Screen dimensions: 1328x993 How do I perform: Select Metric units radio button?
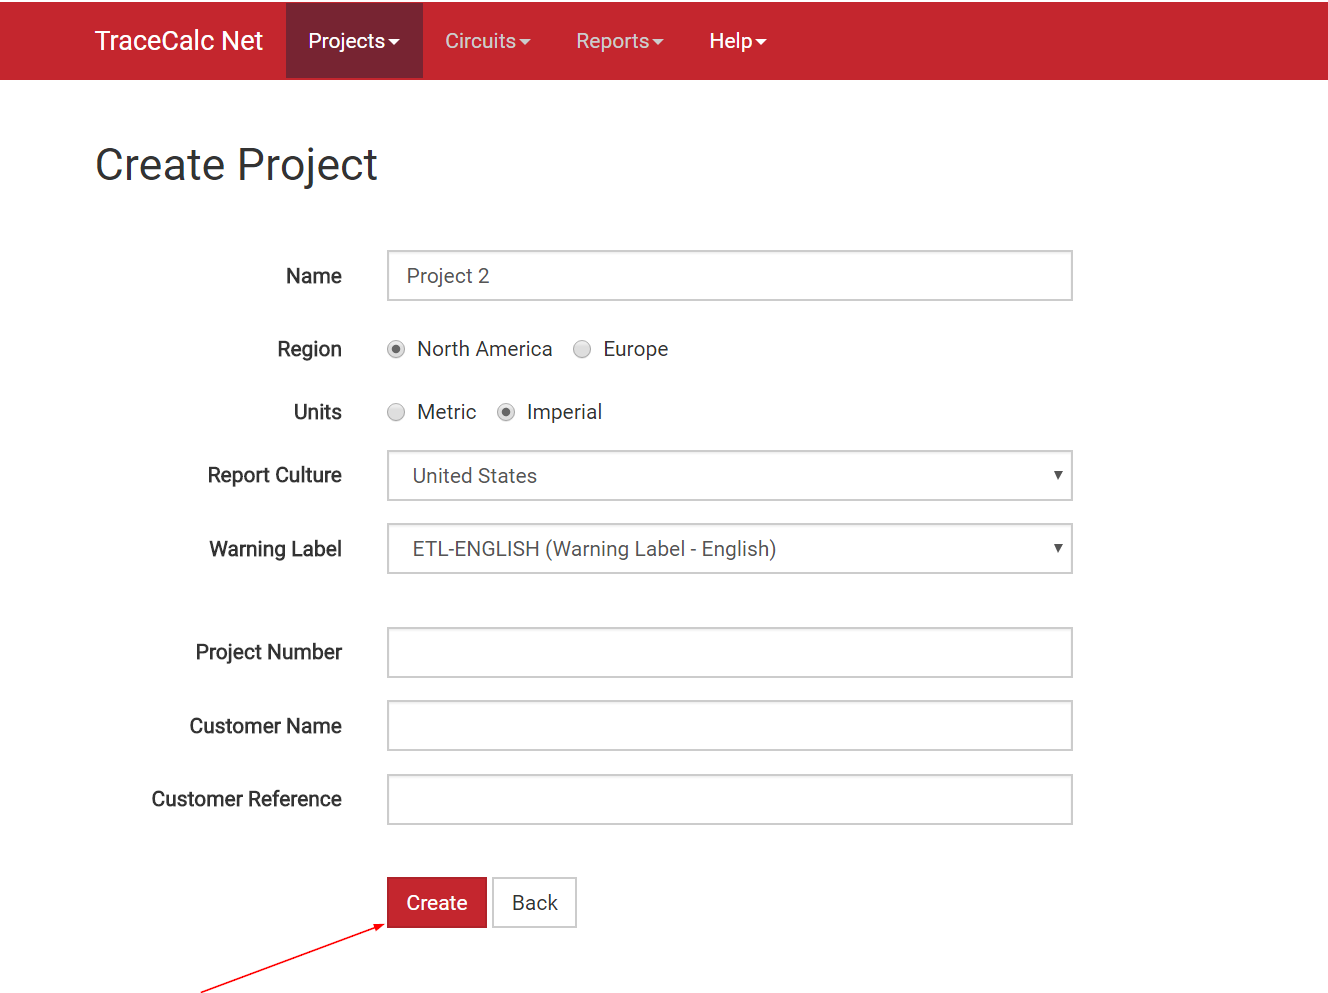pyautogui.click(x=397, y=412)
